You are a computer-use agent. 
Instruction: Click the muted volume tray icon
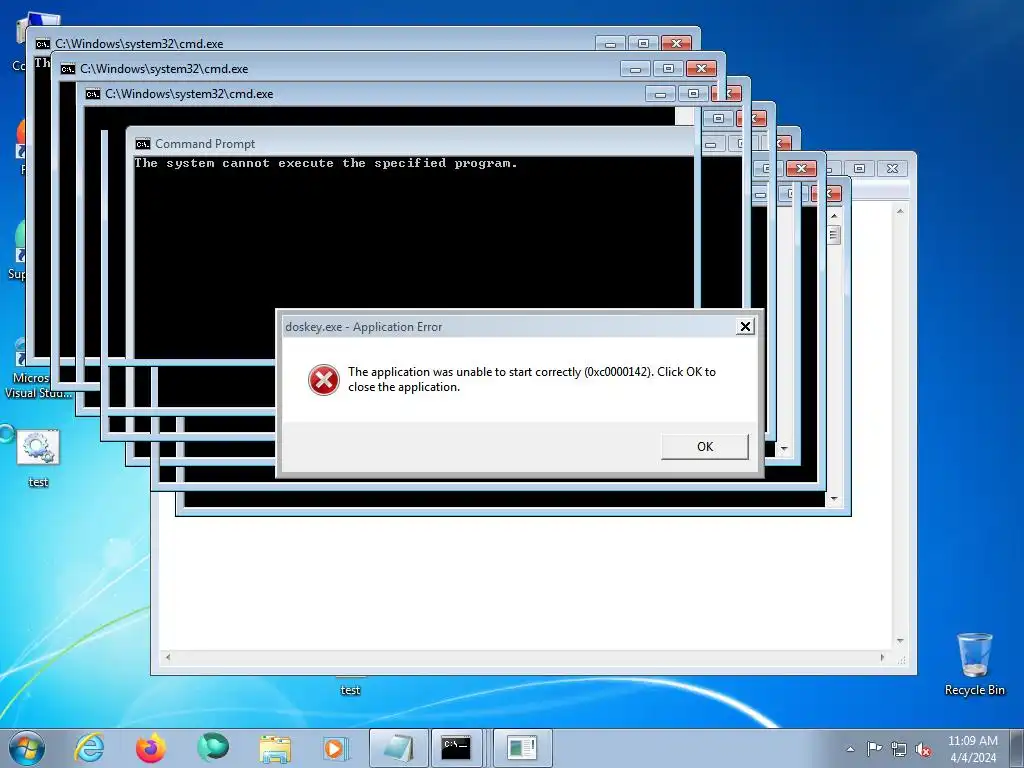(x=923, y=749)
